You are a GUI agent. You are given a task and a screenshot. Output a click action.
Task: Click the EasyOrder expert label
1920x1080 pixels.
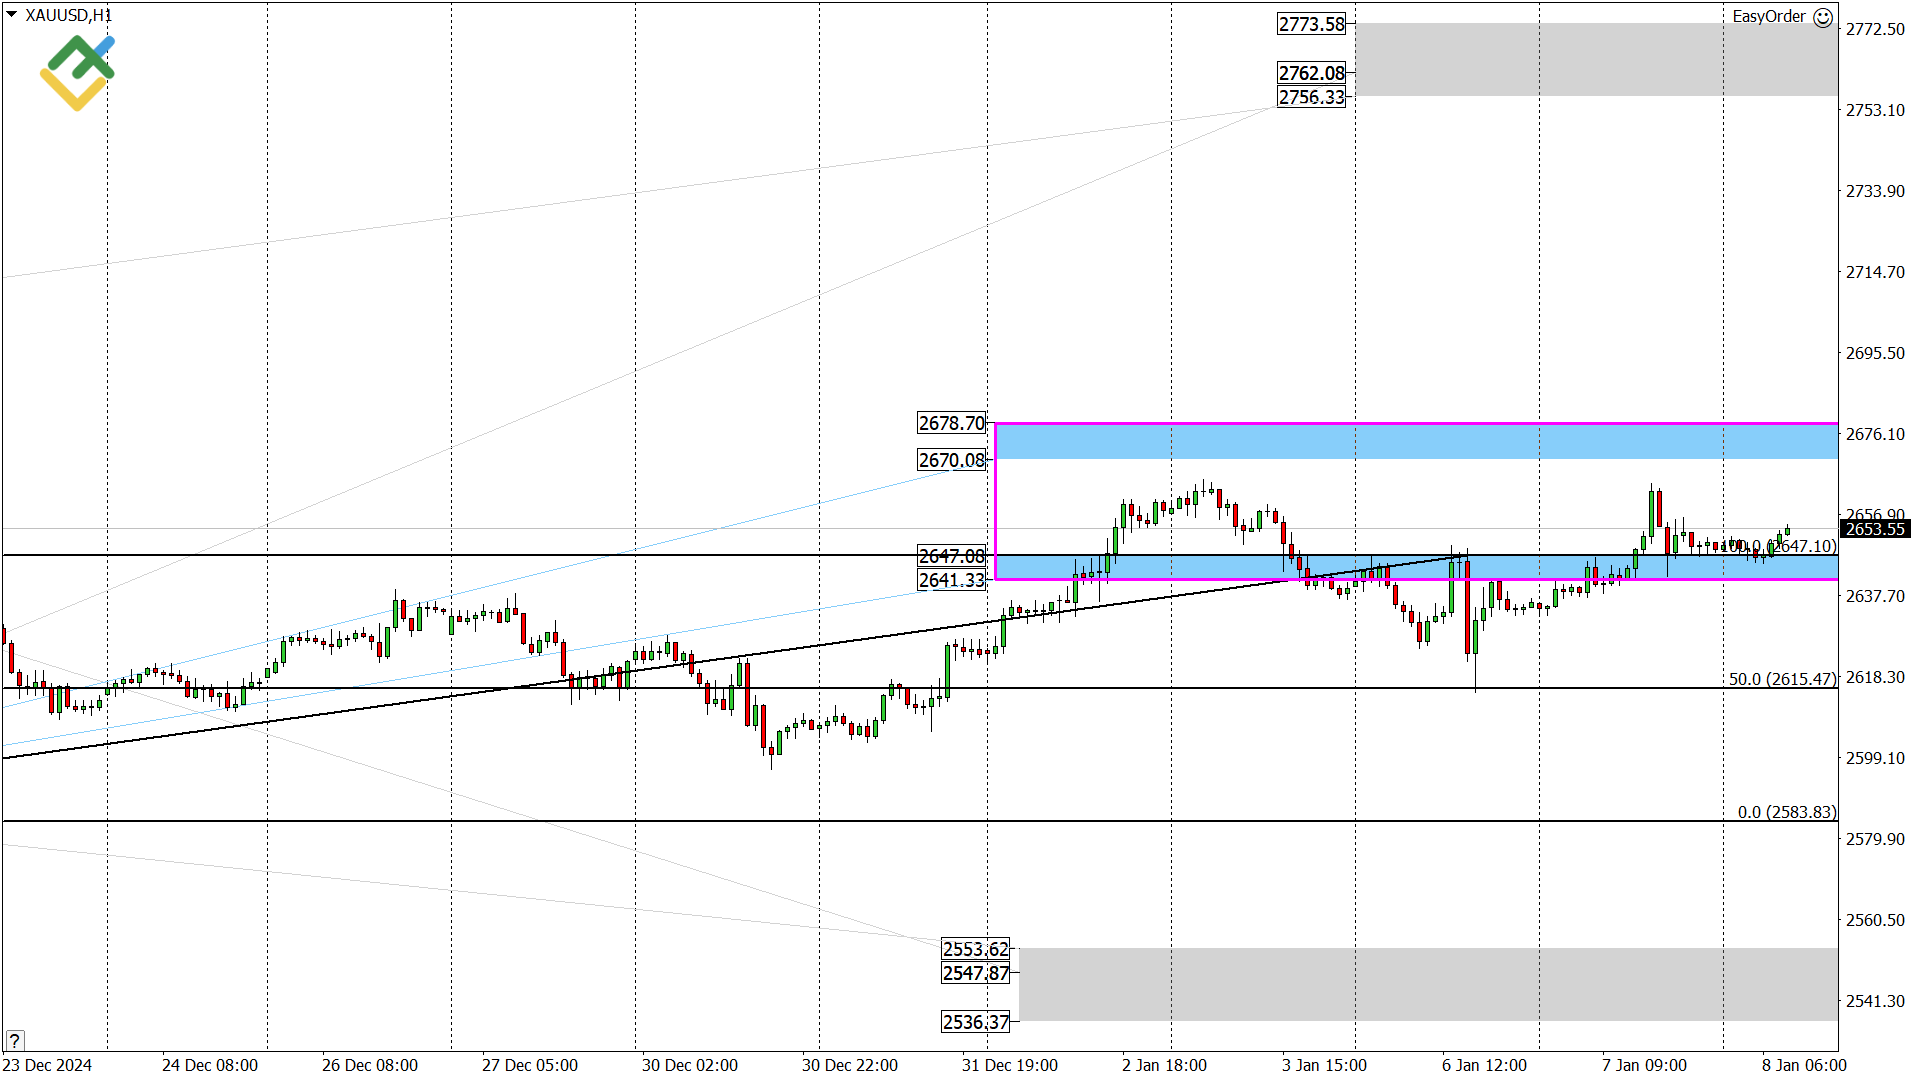click(x=1768, y=17)
